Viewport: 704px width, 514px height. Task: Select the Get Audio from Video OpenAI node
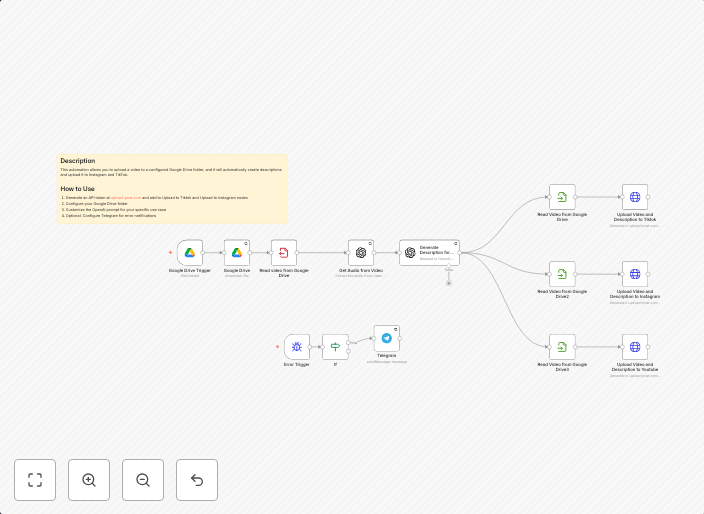pyautogui.click(x=361, y=253)
